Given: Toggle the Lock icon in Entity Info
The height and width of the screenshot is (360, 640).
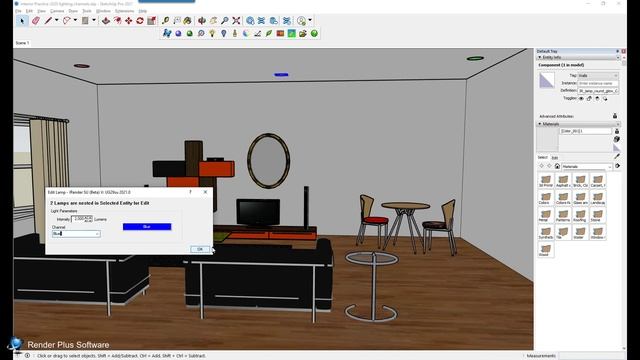Looking at the screenshot, I should click(589, 98).
